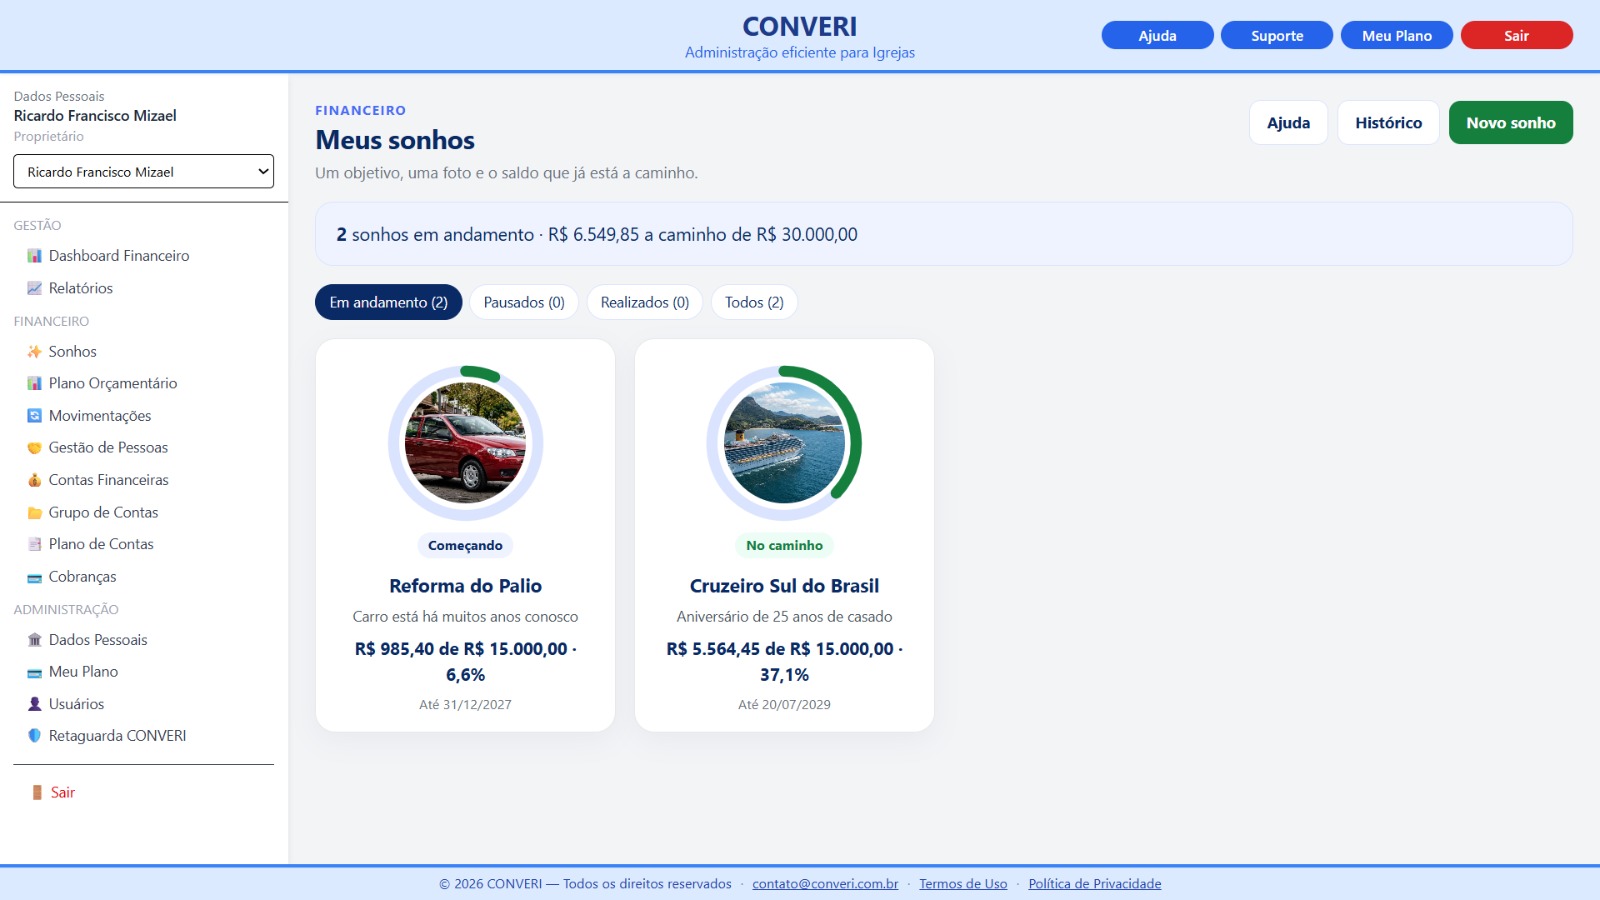Click the No caminho status badge
This screenshot has height=900, width=1600.
pyautogui.click(x=784, y=545)
